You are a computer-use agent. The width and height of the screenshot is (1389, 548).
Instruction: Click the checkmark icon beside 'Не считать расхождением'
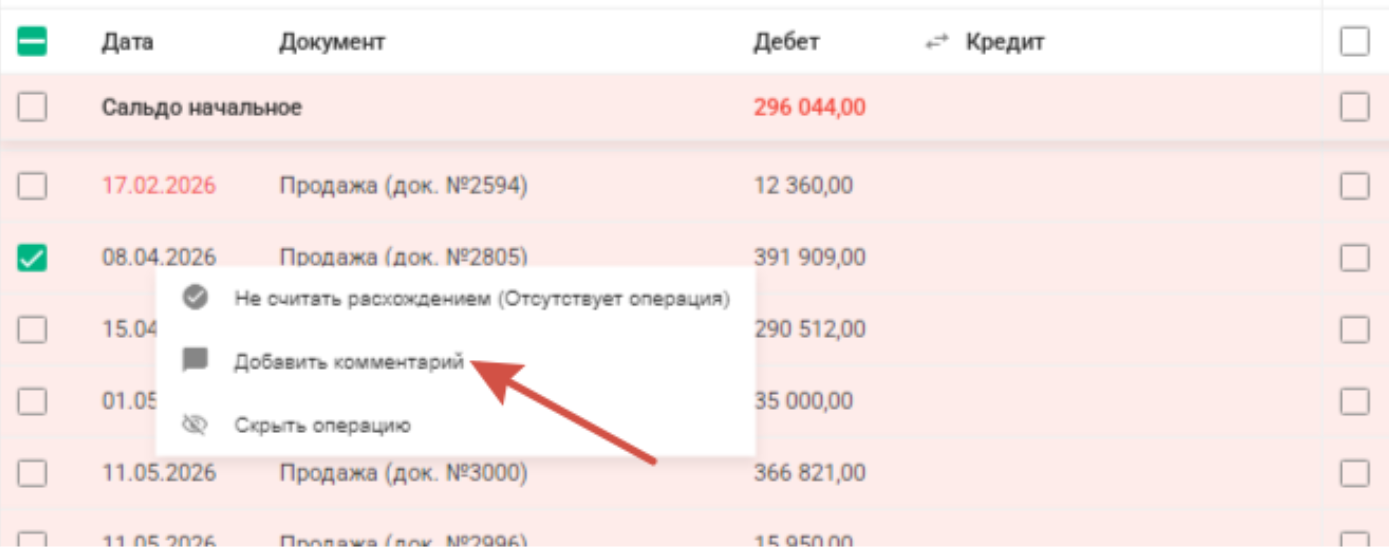(195, 298)
